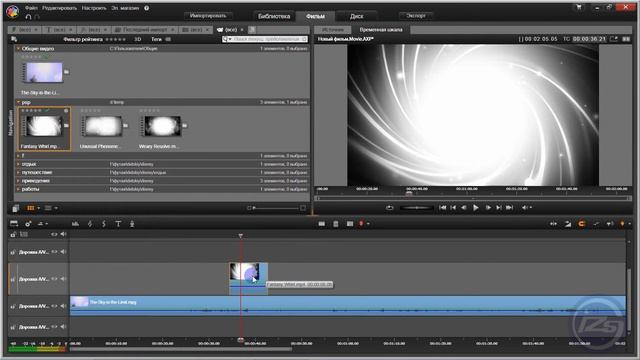Open the Edit (Редактировать) menu
The height and width of the screenshot is (360, 640).
[x=59, y=8]
